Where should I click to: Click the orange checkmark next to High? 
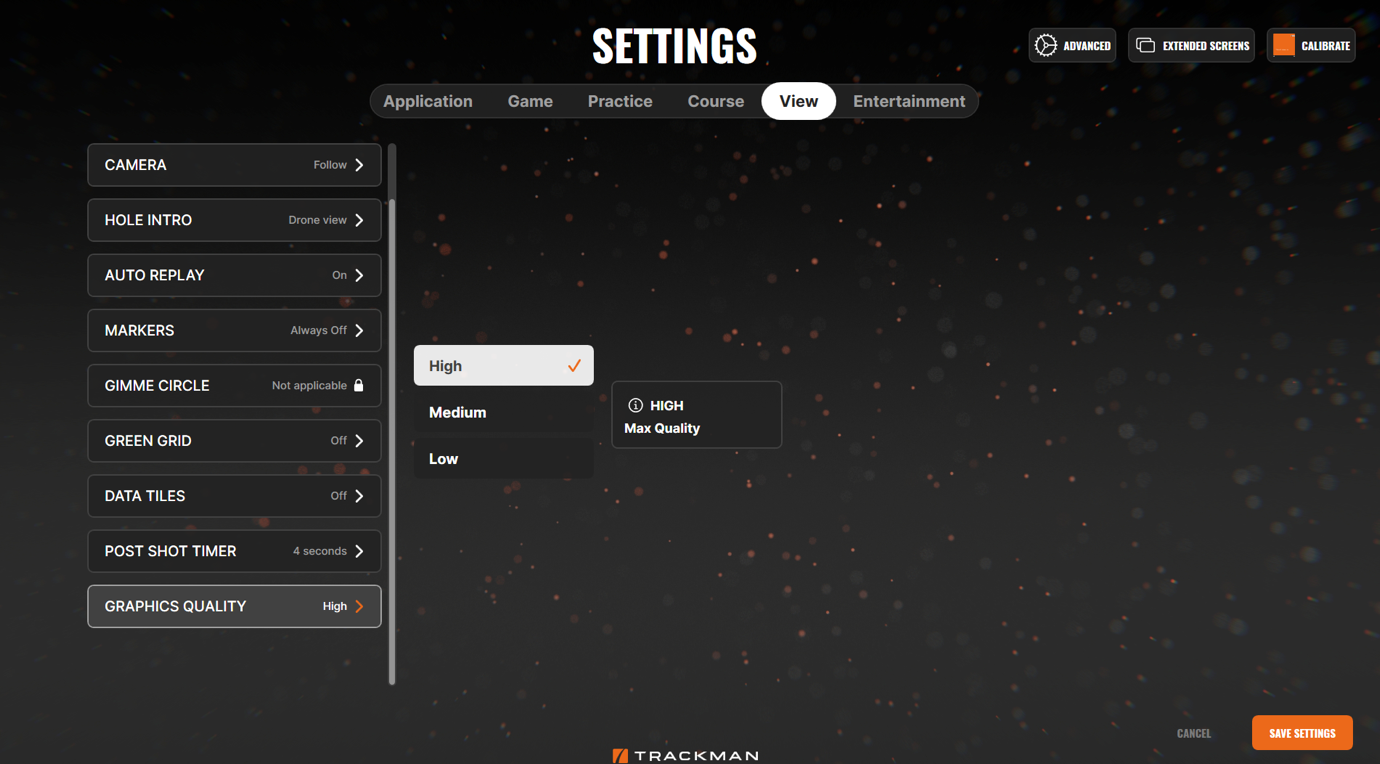(574, 365)
